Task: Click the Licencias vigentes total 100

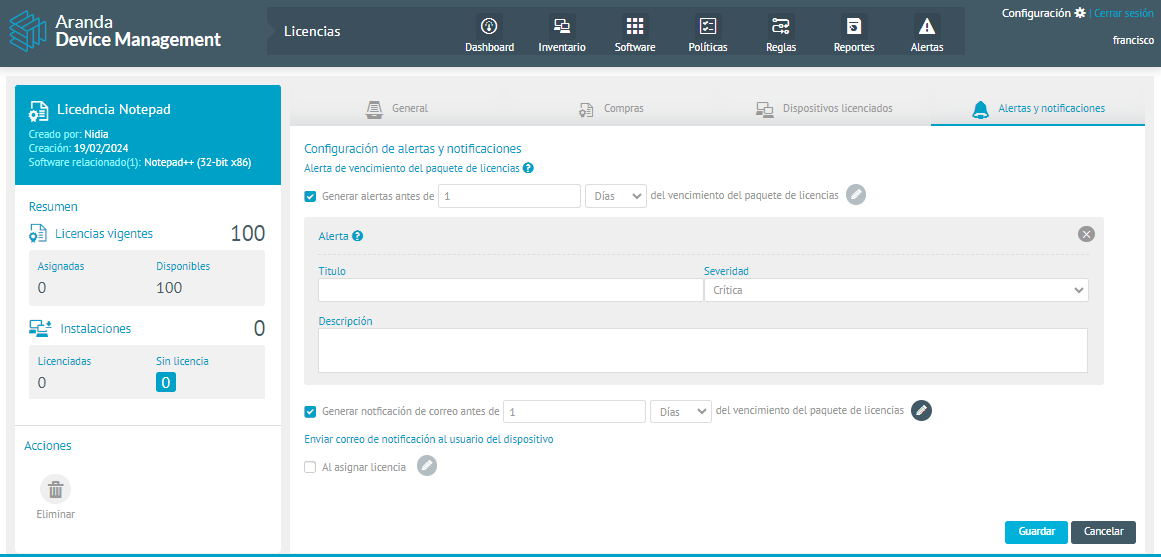Action: click(247, 233)
